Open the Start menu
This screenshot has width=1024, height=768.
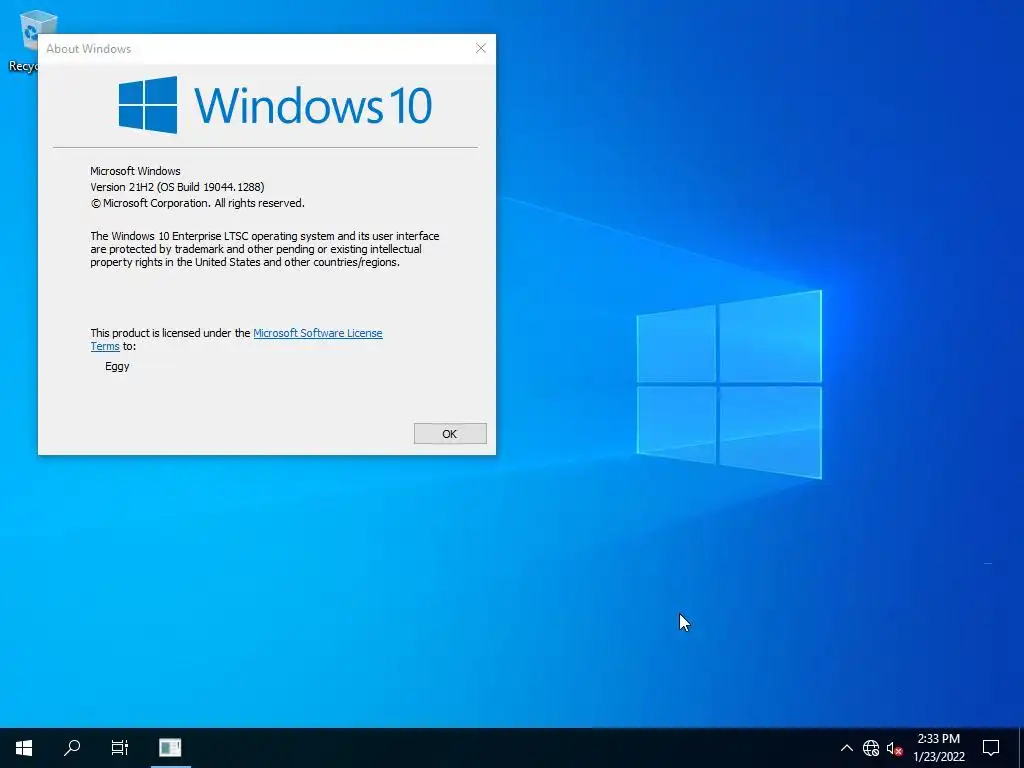(x=24, y=748)
